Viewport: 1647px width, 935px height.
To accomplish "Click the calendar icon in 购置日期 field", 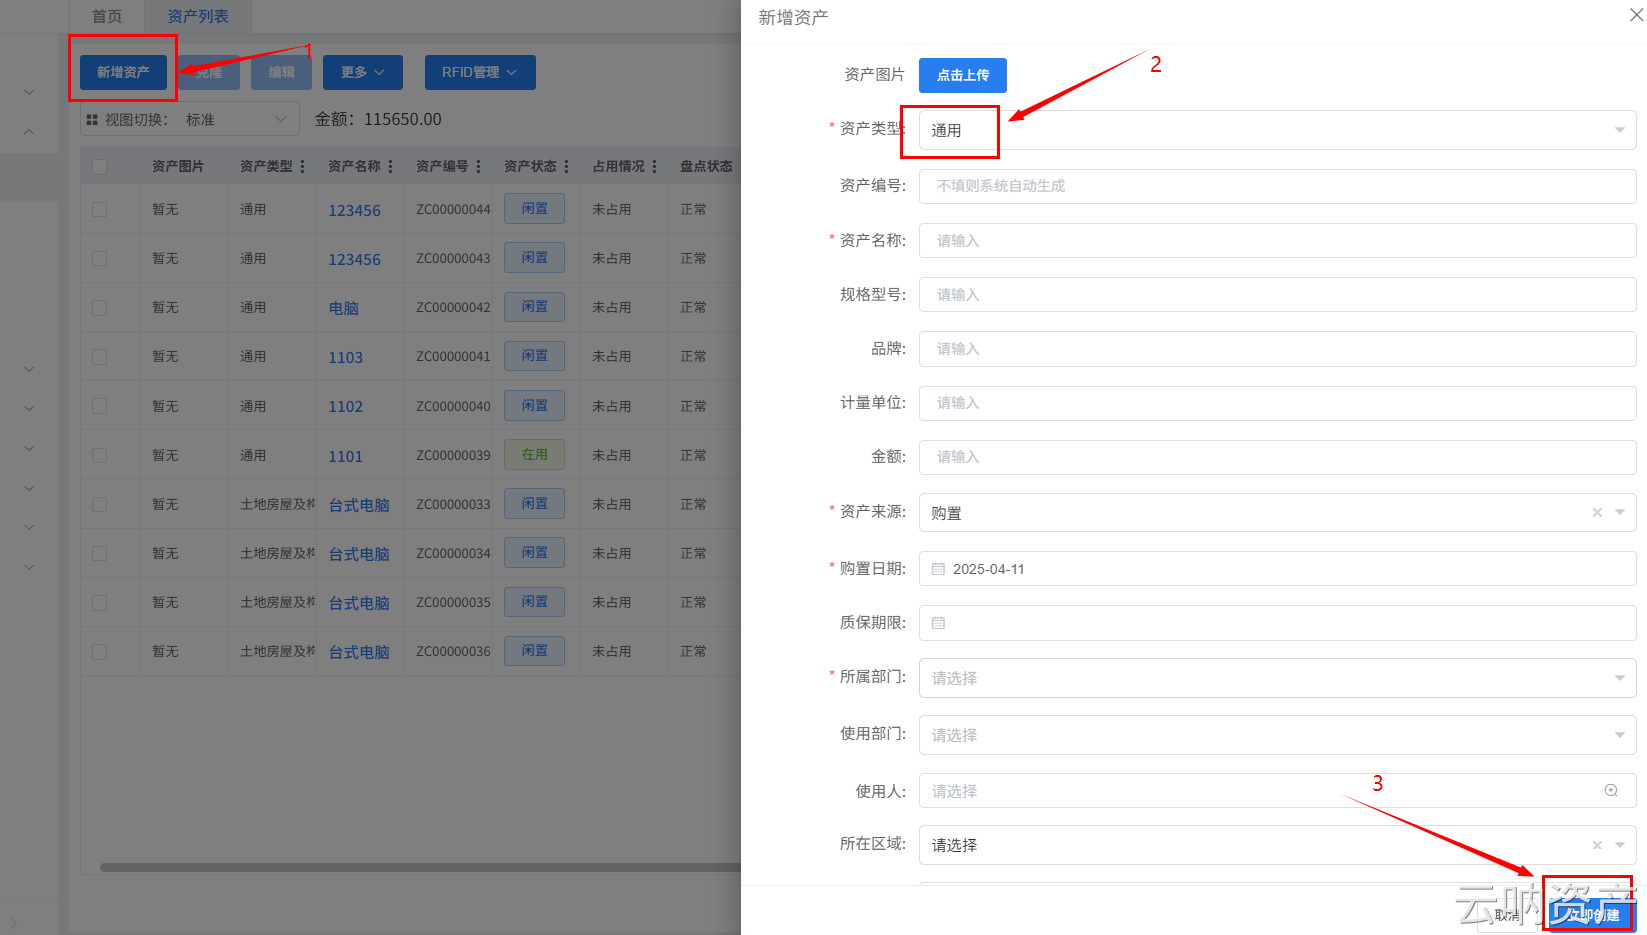I will pyautogui.click(x=938, y=569).
